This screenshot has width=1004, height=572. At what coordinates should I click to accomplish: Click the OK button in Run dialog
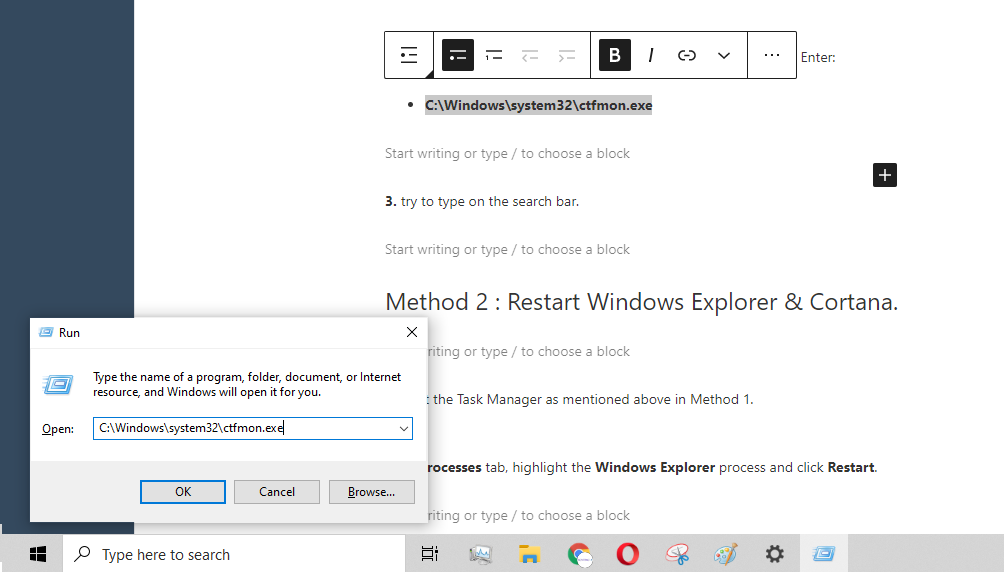pyautogui.click(x=183, y=491)
